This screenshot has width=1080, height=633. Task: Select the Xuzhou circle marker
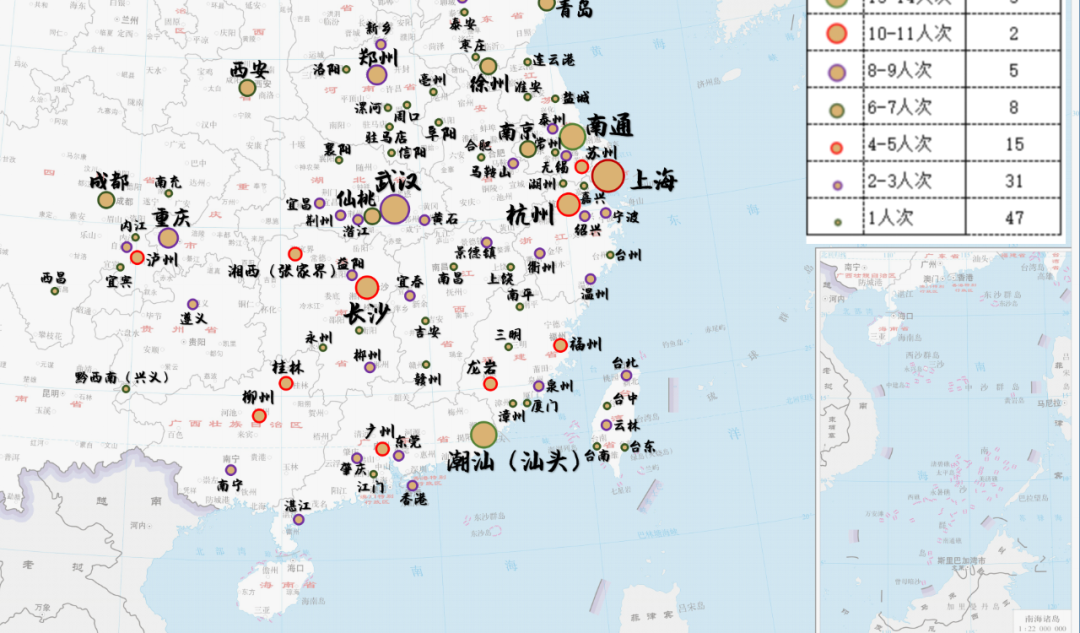pyautogui.click(x=488, y=66)
